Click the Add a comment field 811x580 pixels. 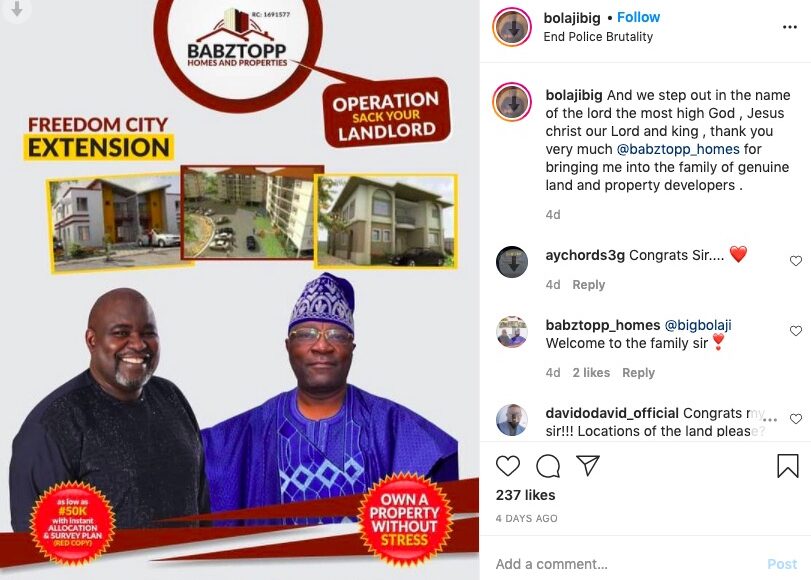tap(626, 564)
